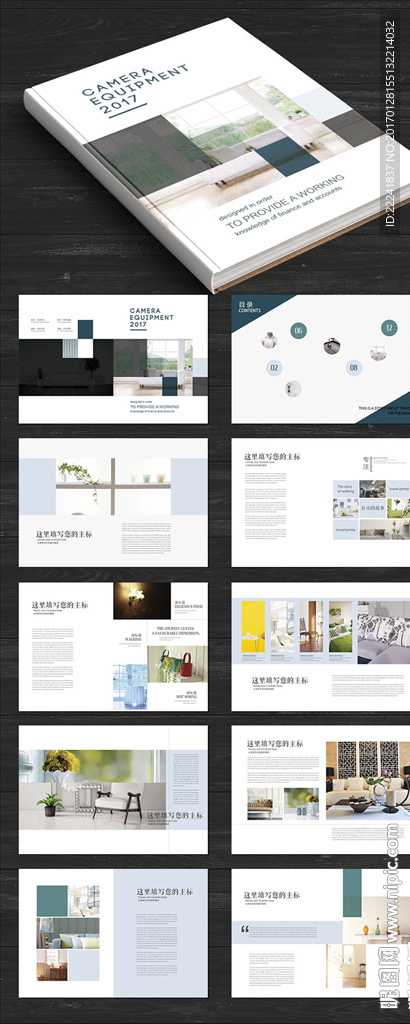The image size is (410, 1024).
Task: Select the yellow chair photo thumbnail
Action: (253, 627)
